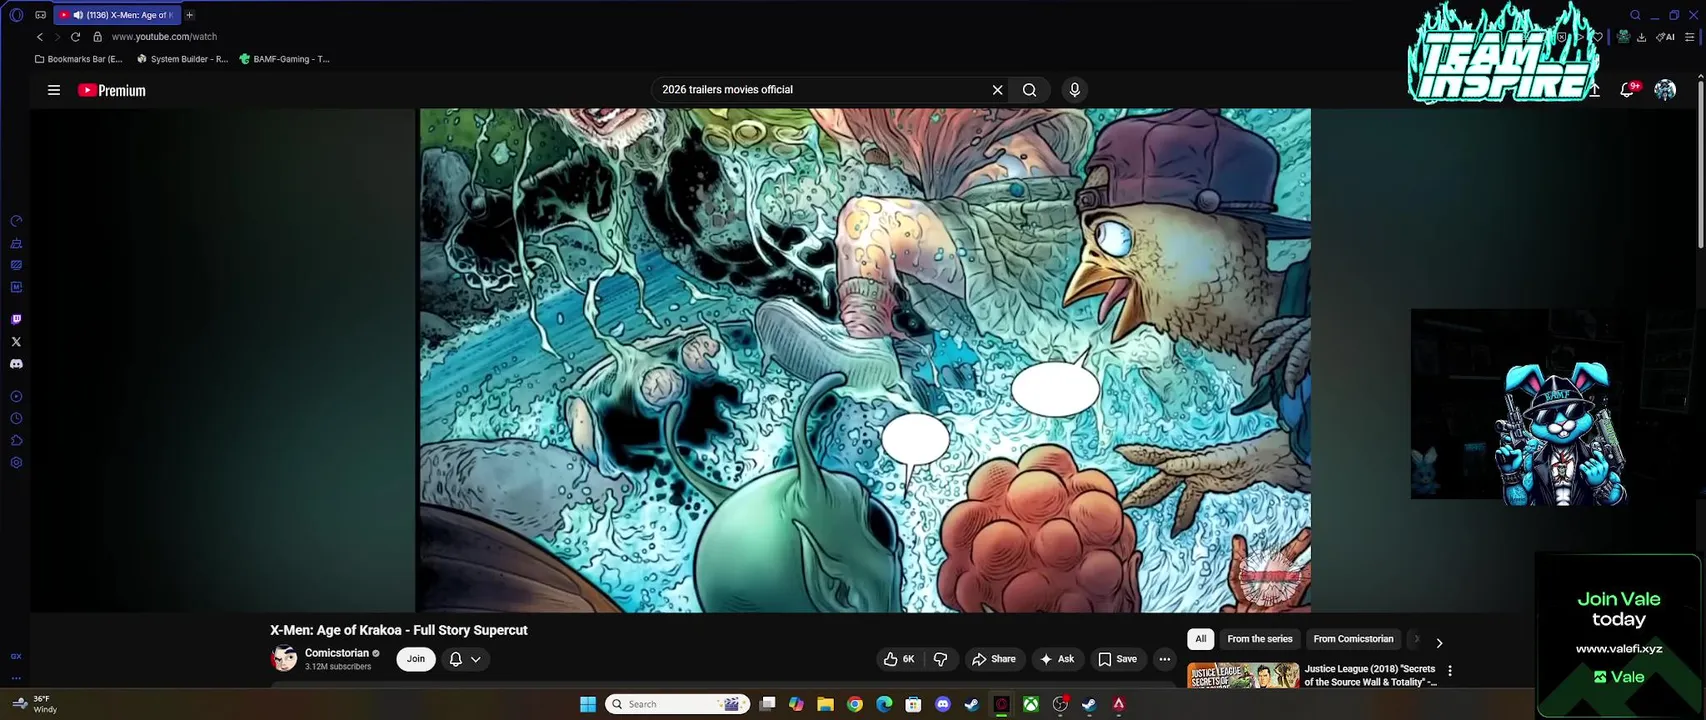Open the history clock icon in sidebar
This screenshot has width=1706, height=720.
click(x=16, y=419)
